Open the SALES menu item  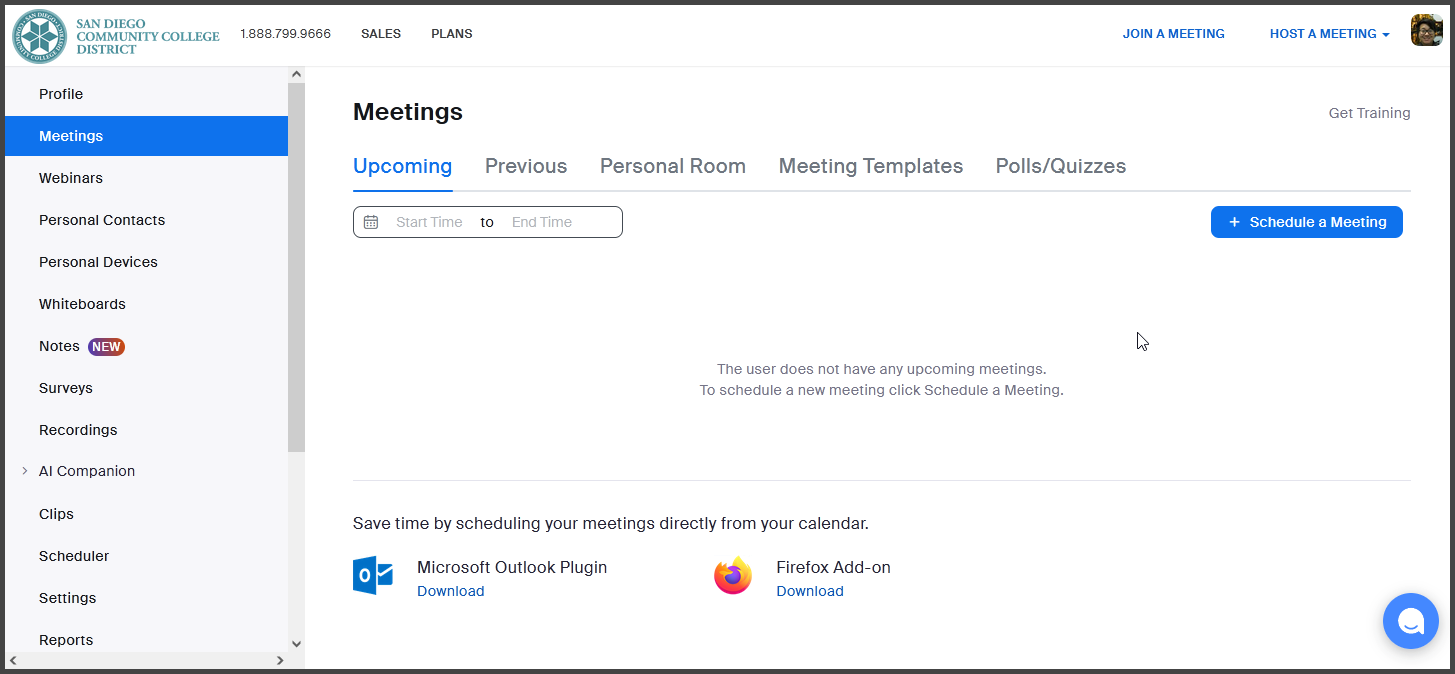click(380, 33)
